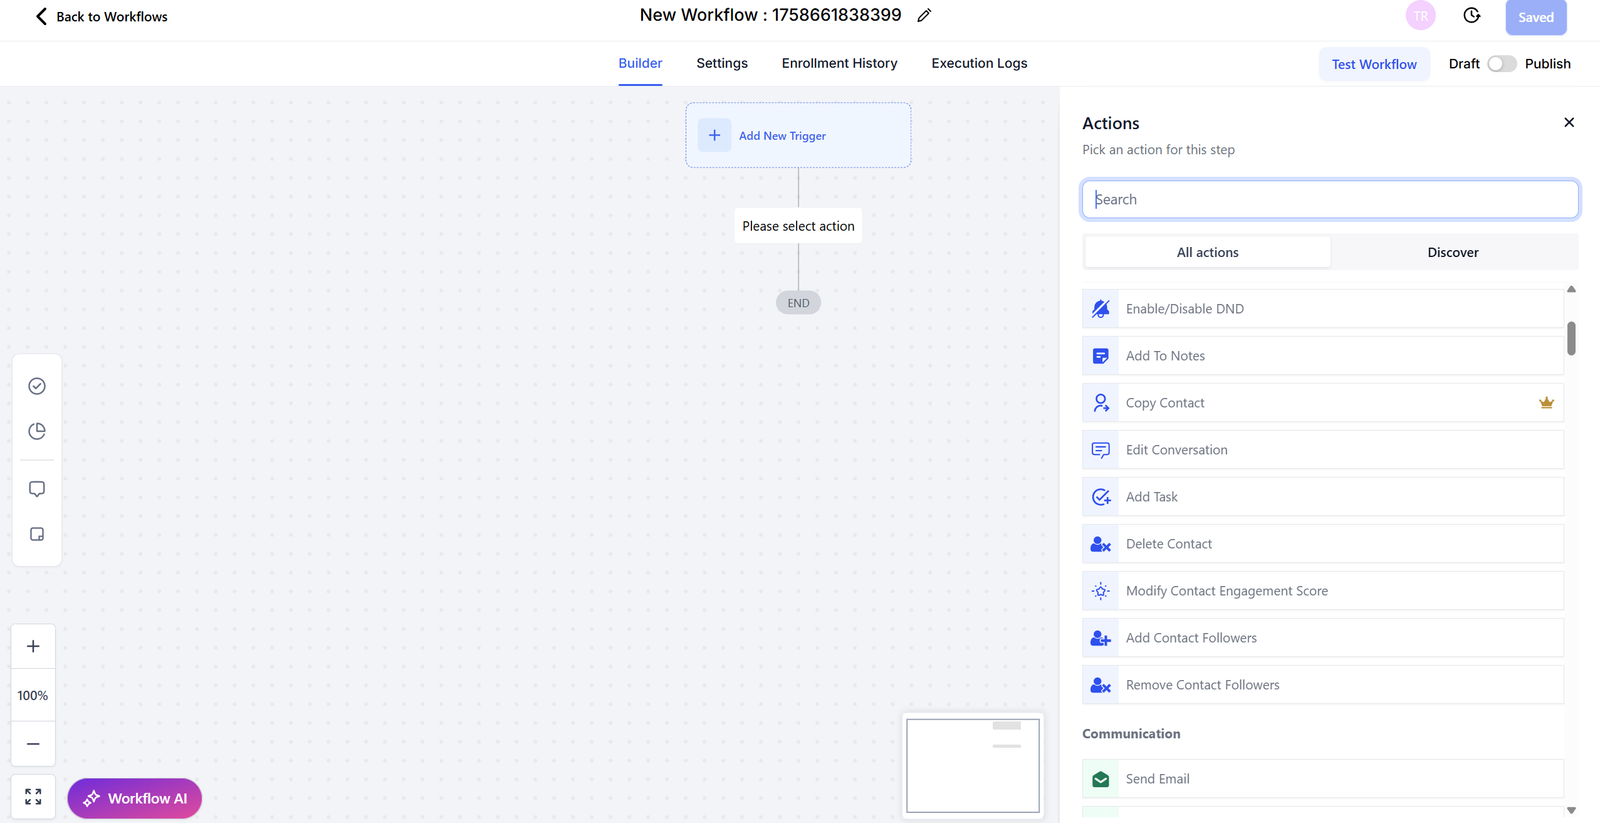Open the Enrollment History tab

[x=839, y=63]
